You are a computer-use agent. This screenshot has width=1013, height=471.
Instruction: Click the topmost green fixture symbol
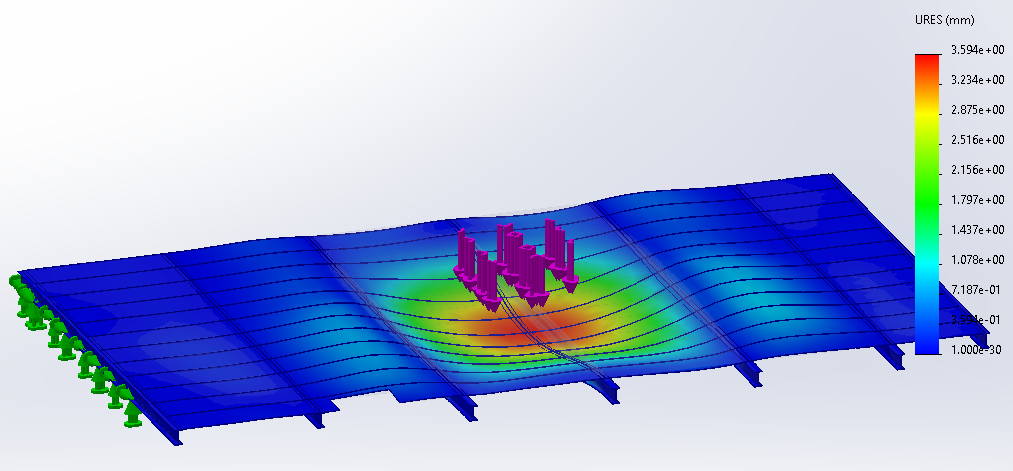(17, 283)
